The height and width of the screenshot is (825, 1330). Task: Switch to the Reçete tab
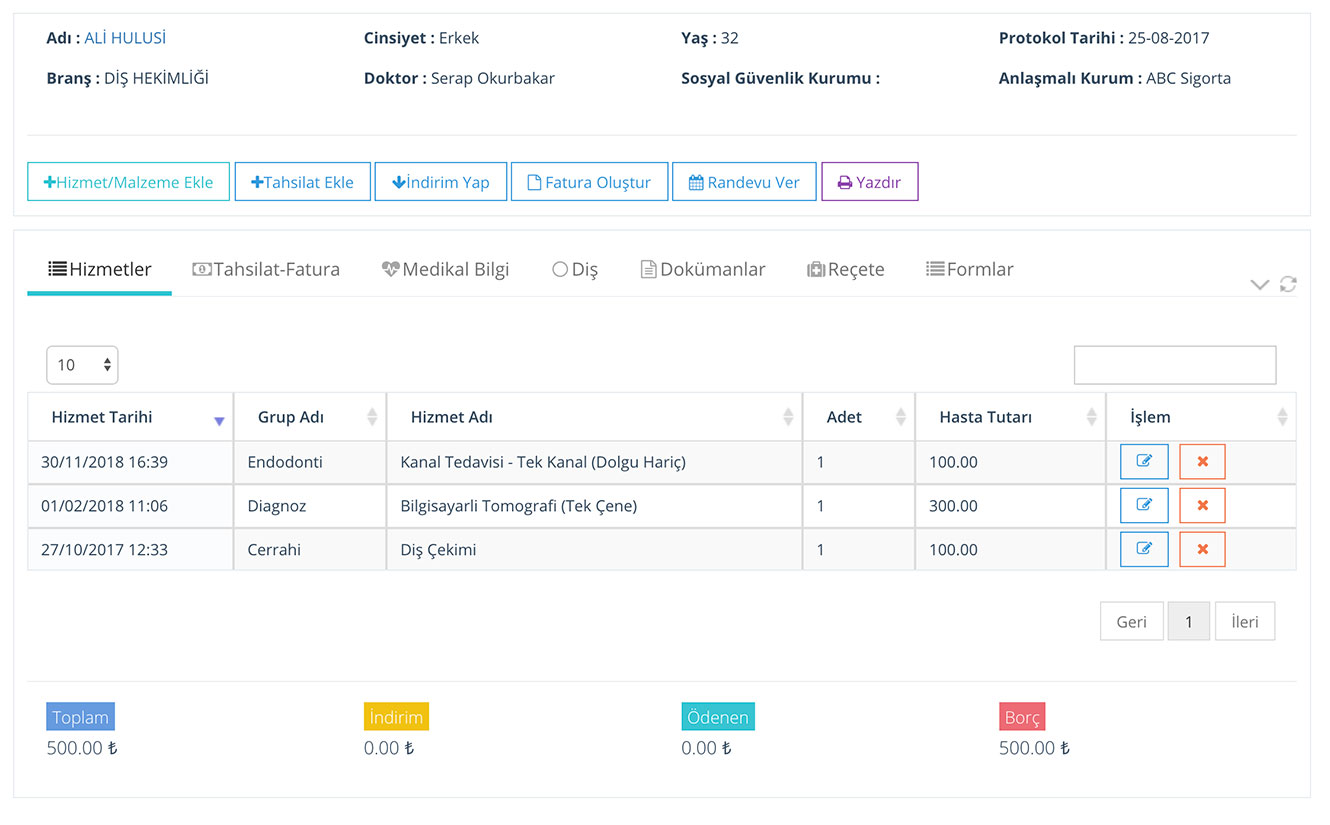pos(846,269)
